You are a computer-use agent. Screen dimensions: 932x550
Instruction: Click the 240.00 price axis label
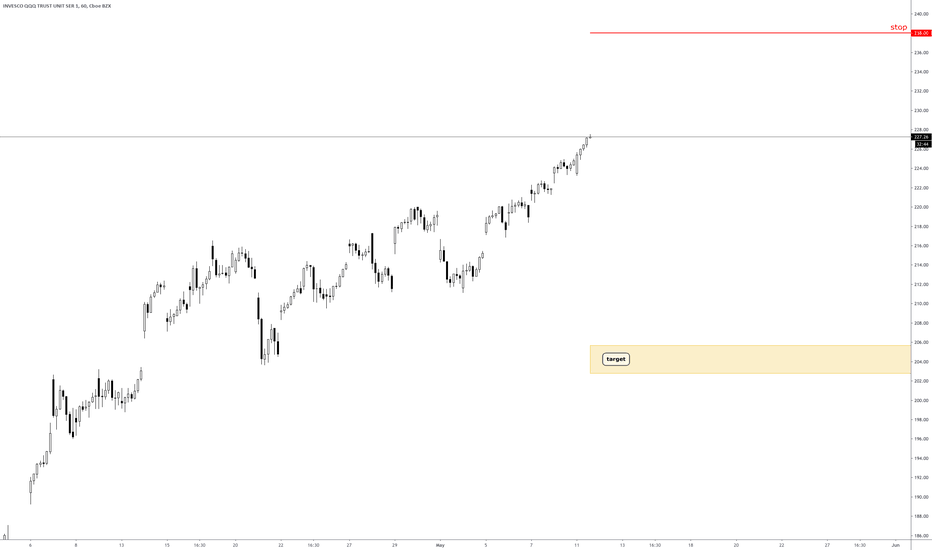point(921,14)
